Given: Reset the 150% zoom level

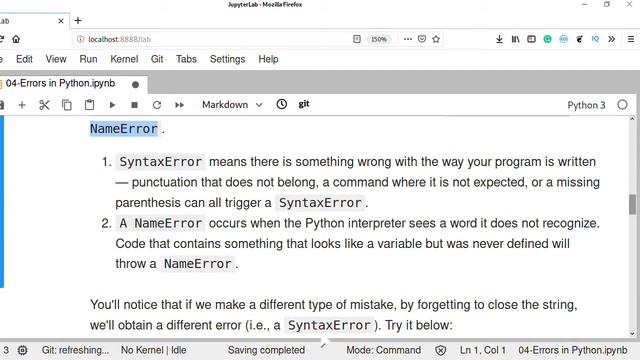Looking at the screenshot, I should pyautogui.click(x=379, y=39).
